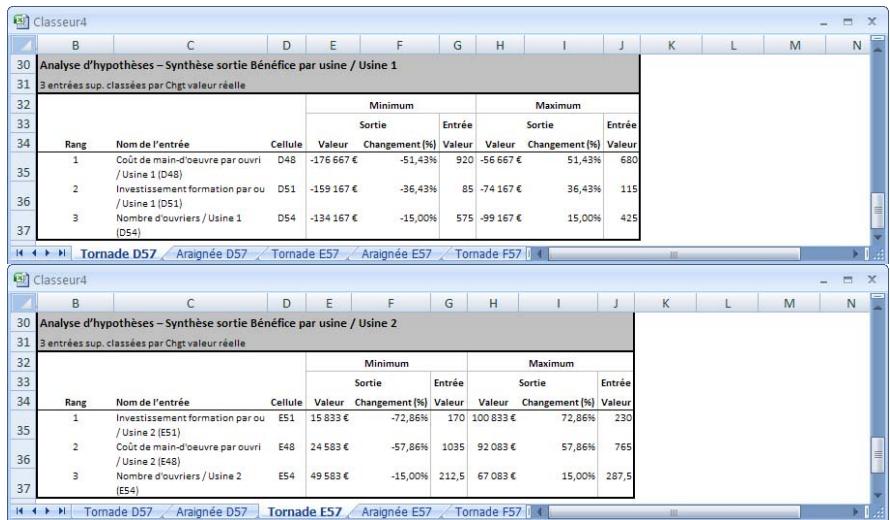This screenshot has width=890, height=520.
Task: Click 'Minimum' header in top window
Action: click(x=391, y=105)
